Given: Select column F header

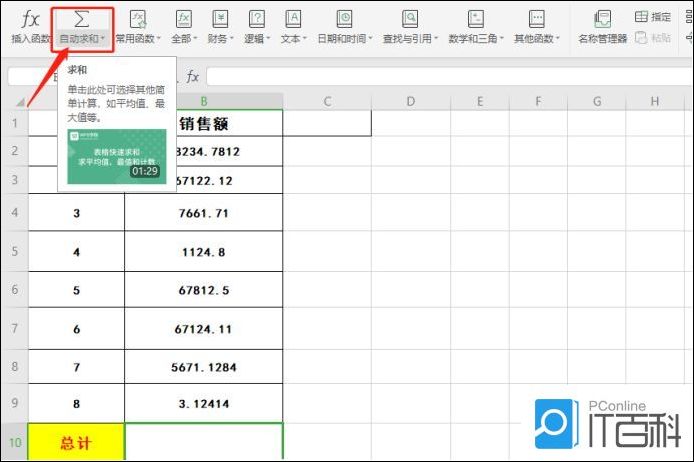Looking at the screenshot, I should pyautogui.click(x=538, y=101).
